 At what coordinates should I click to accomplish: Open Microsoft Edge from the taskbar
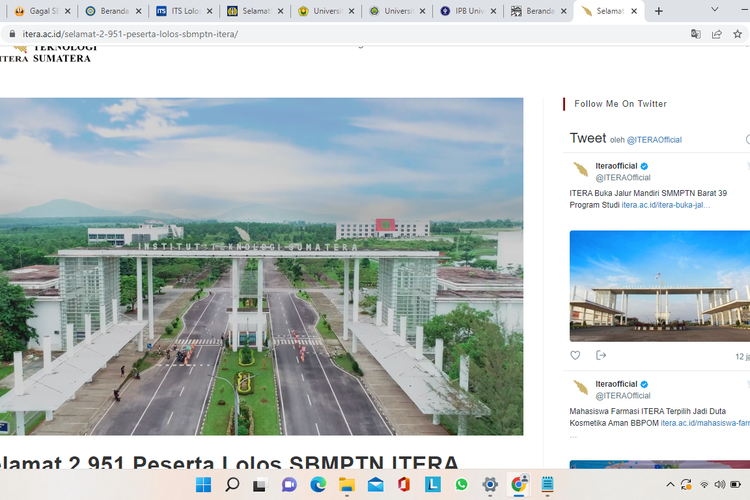[x=318, y=485]
